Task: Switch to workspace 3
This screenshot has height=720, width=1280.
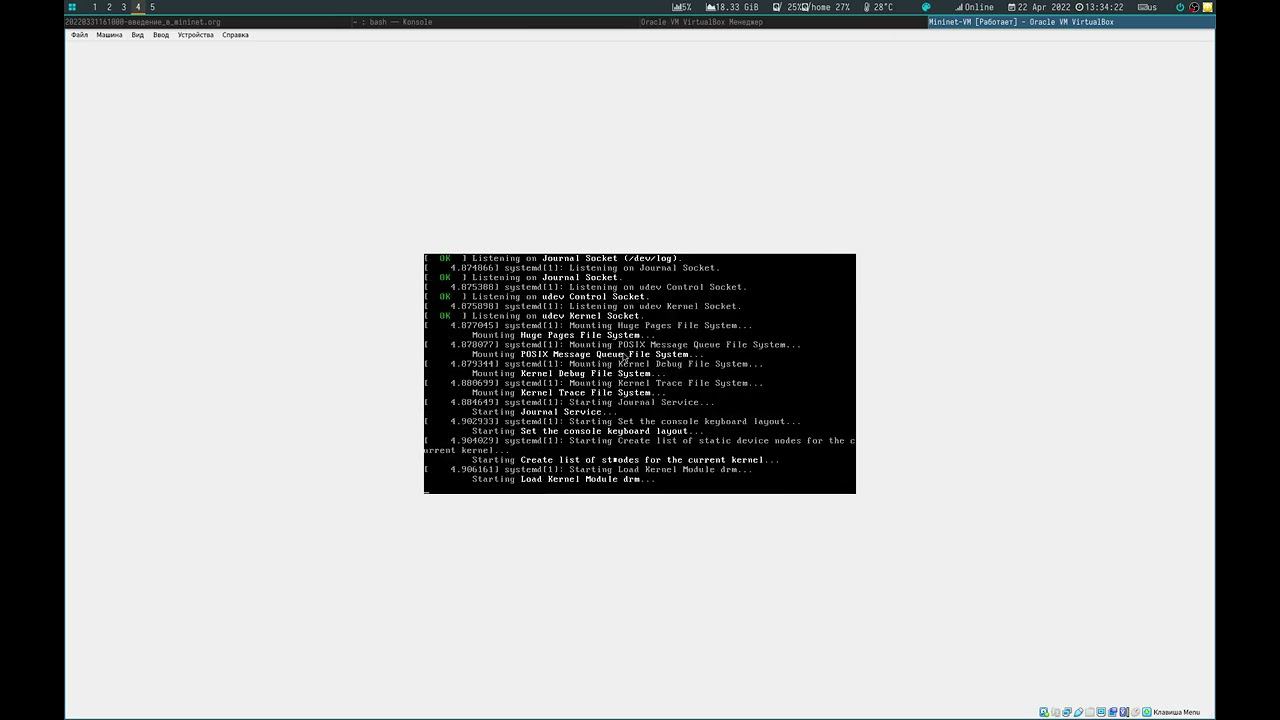Action: pos(124,7)
